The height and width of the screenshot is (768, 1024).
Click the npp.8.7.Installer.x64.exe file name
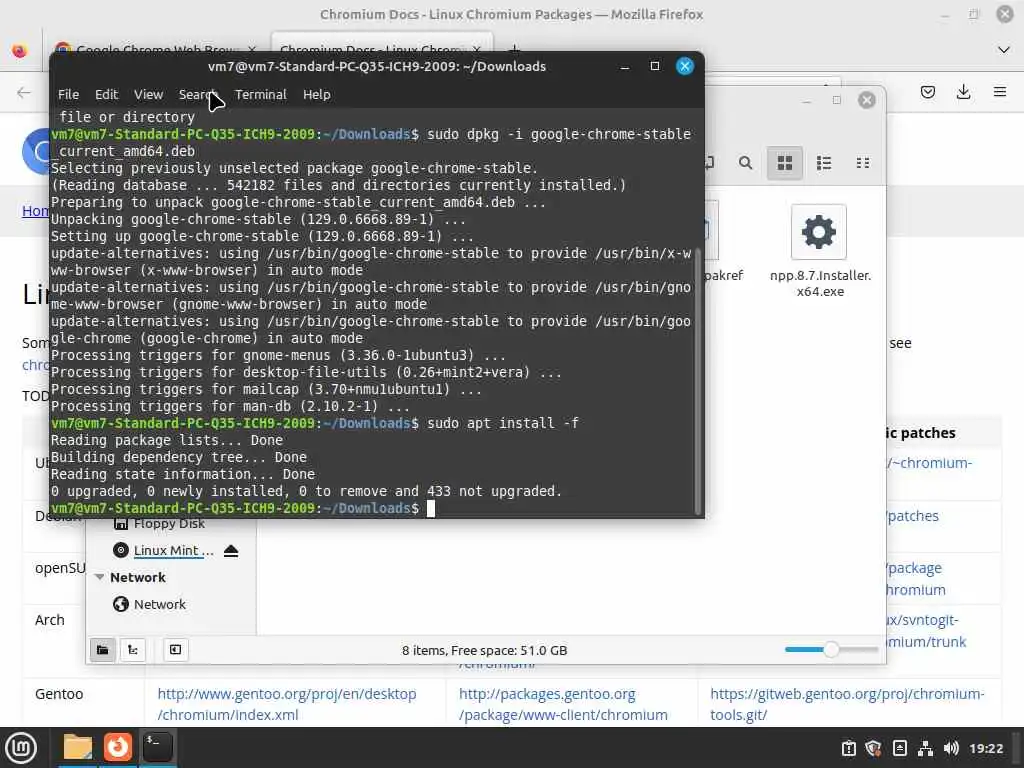820,283
